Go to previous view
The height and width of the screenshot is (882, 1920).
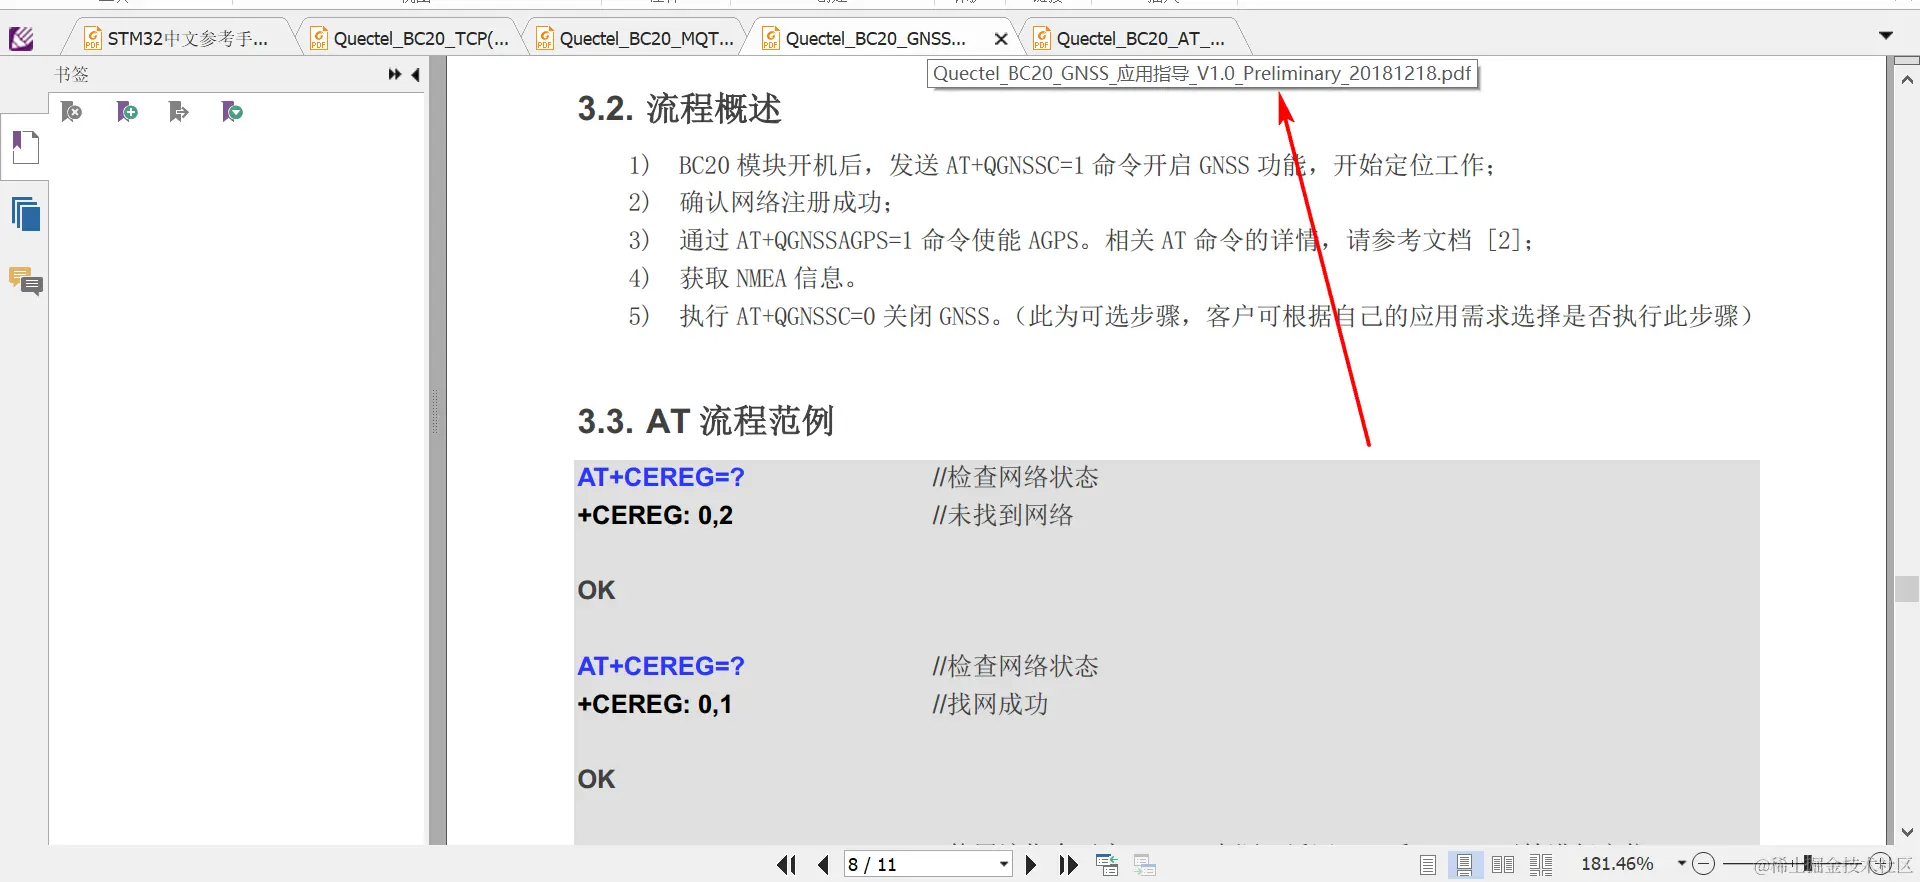point(1107,865)
